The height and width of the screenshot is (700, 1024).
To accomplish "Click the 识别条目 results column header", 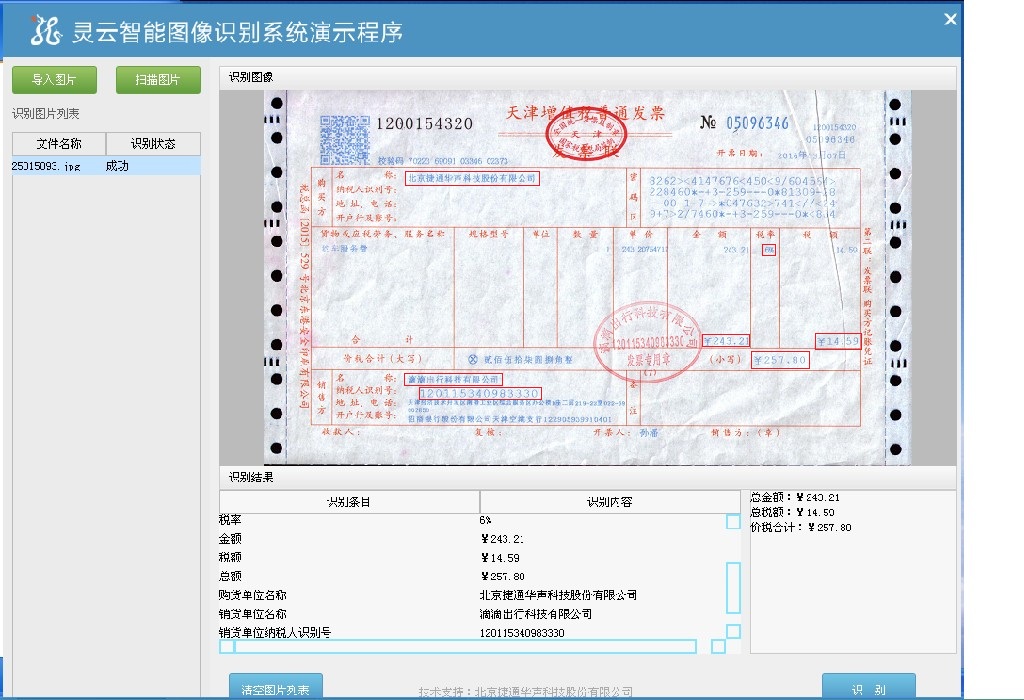I will pos(349,502).
